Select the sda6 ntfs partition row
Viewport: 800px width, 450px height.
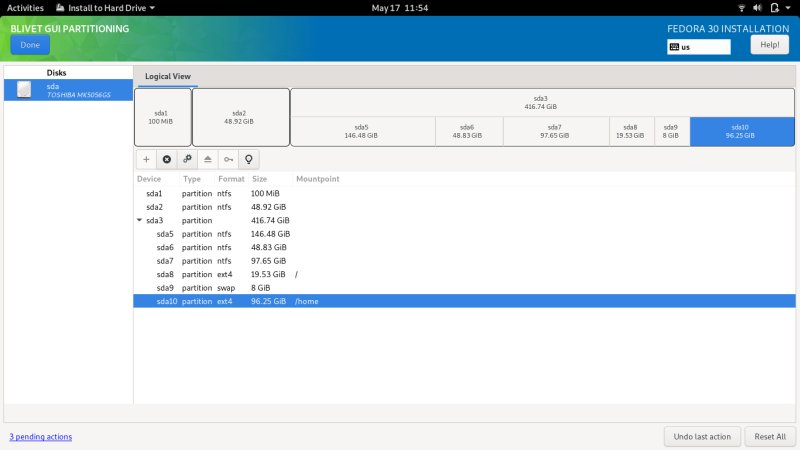point(464,247)
